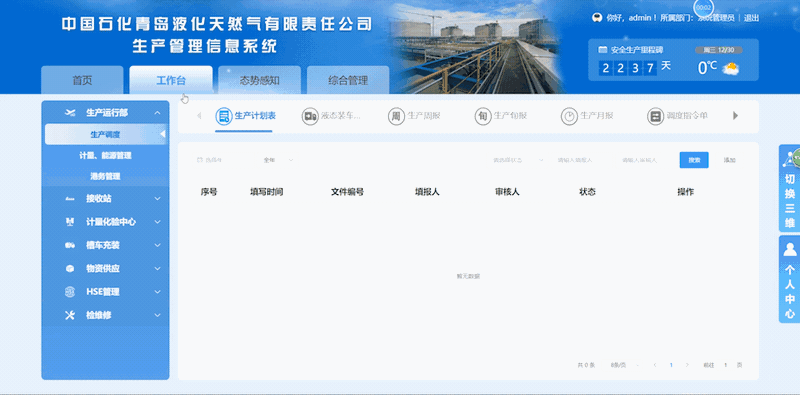This screenshot has height=395, width=800.
Task: Click the year picker field
Action: click(221, 160)
